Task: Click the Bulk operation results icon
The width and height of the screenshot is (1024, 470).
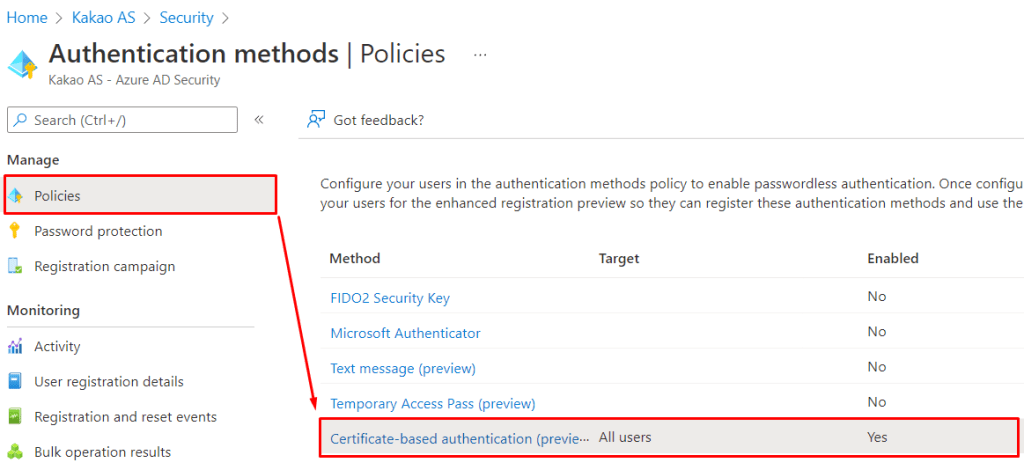Action: pyautogui.click(x=15, y=452)
